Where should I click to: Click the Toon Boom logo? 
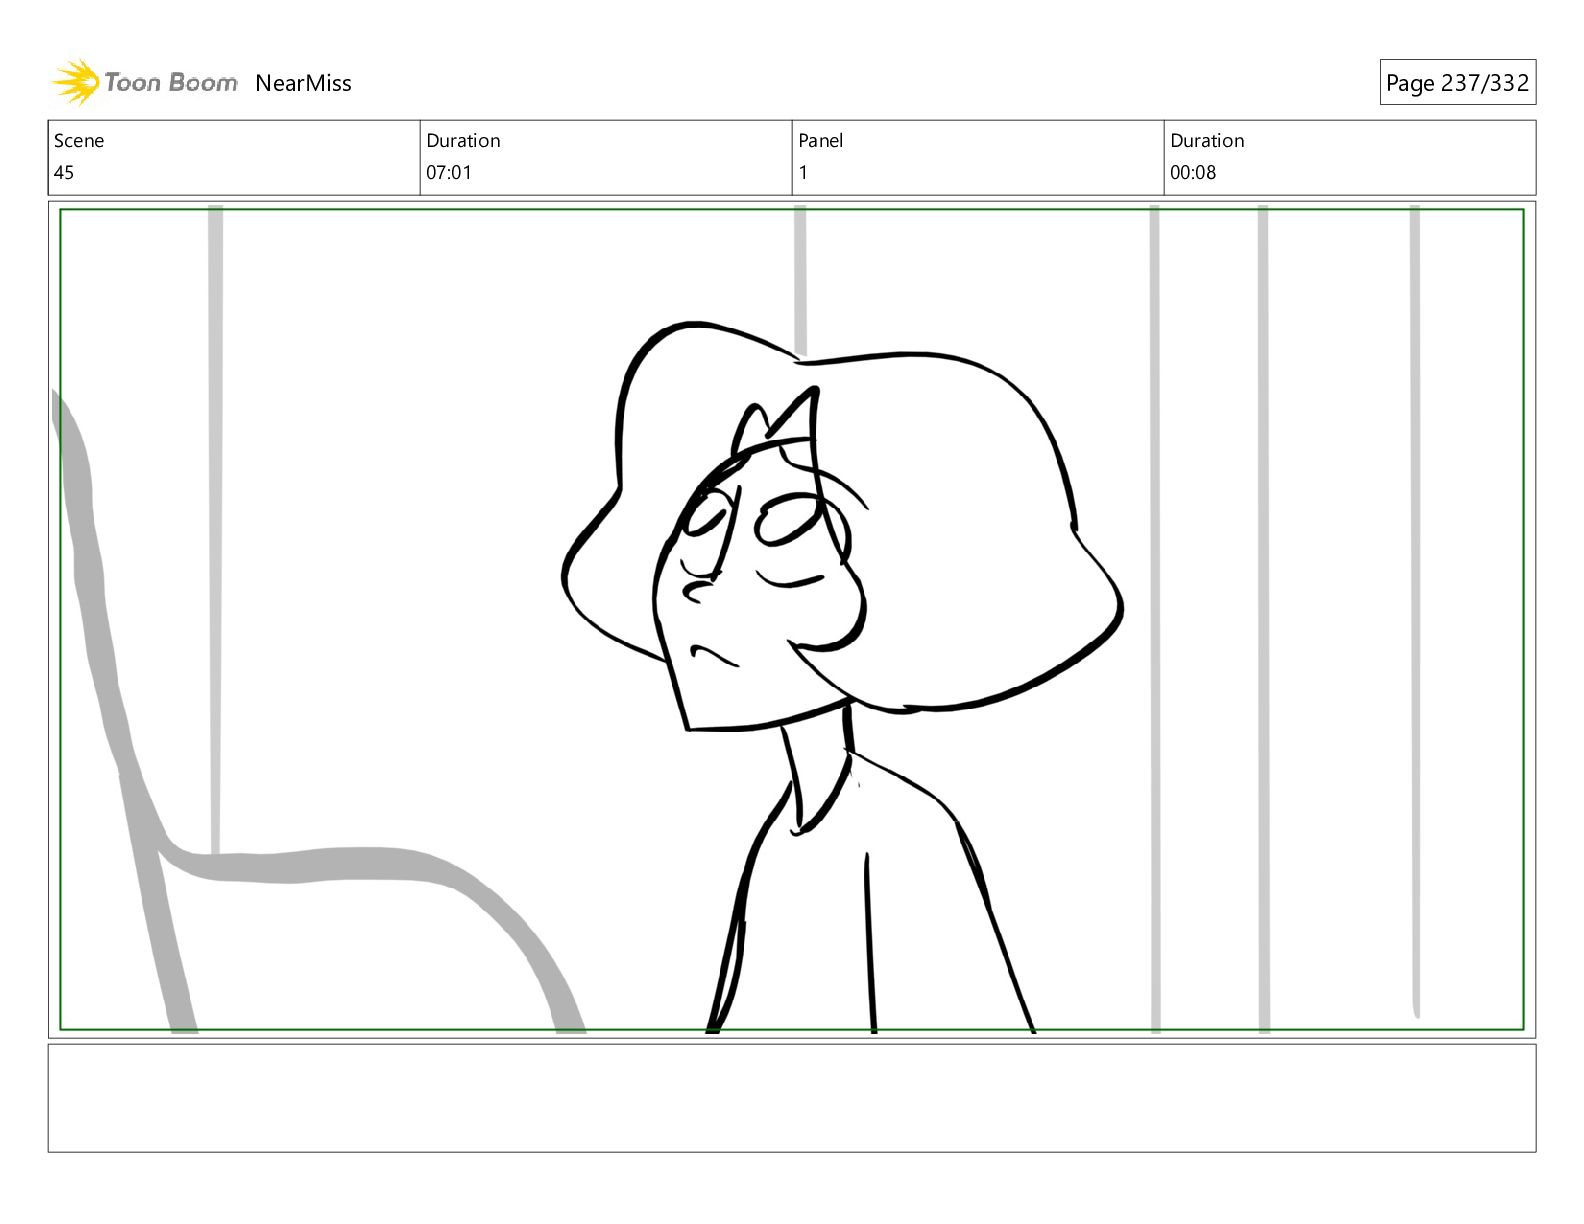(x=145, y=82)
